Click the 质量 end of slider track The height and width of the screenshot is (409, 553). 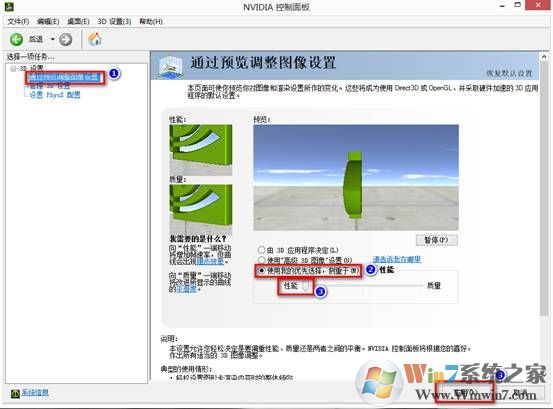[421, 286]
